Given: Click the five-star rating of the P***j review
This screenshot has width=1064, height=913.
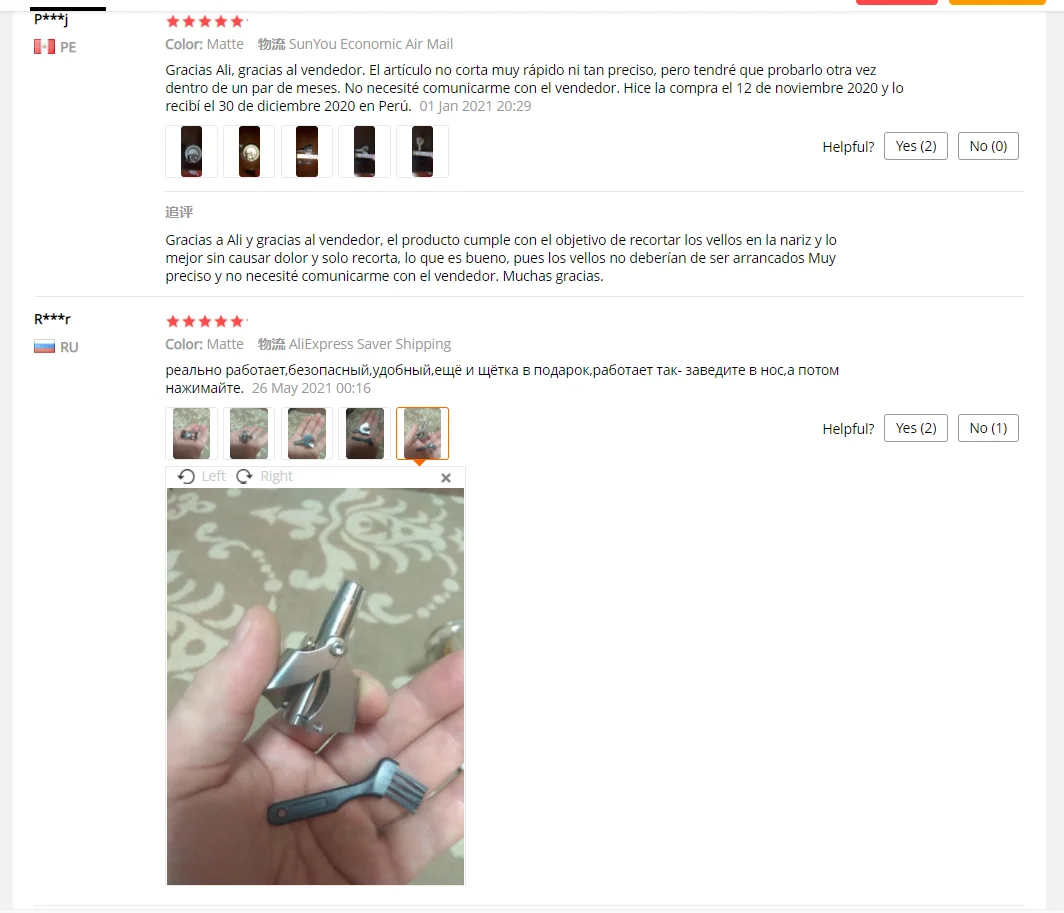Looking at the screenshot, I should 206,22.
